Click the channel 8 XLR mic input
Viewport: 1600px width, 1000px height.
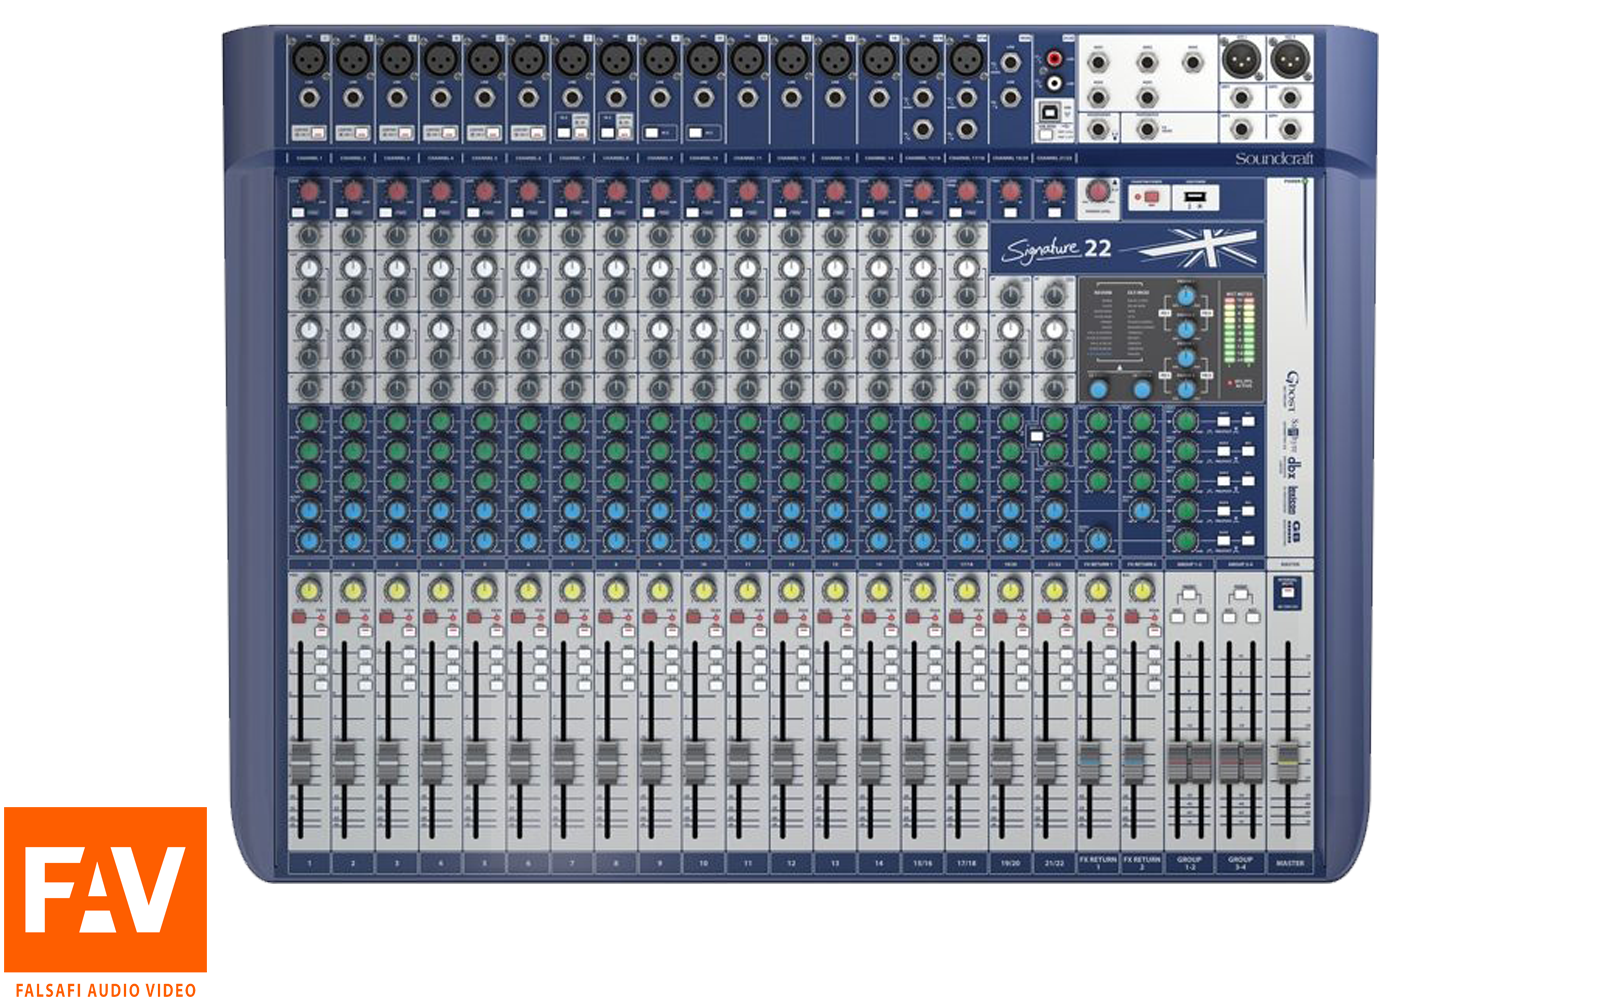[x=616, y=59]
